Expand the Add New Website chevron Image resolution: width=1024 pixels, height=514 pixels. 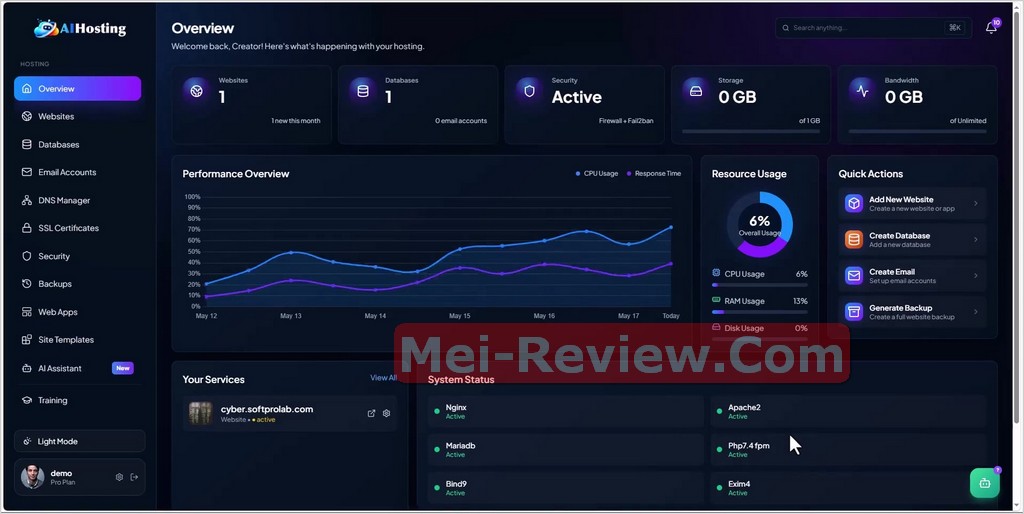point(976,204)
